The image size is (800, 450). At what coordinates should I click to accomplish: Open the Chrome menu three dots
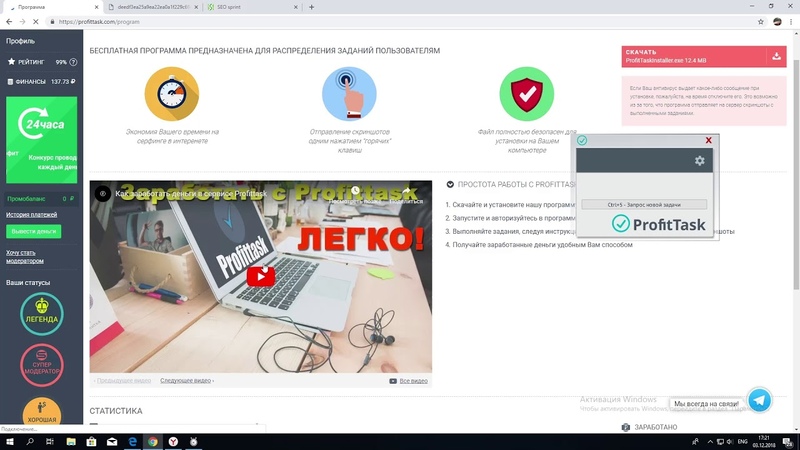click(791, 22)
